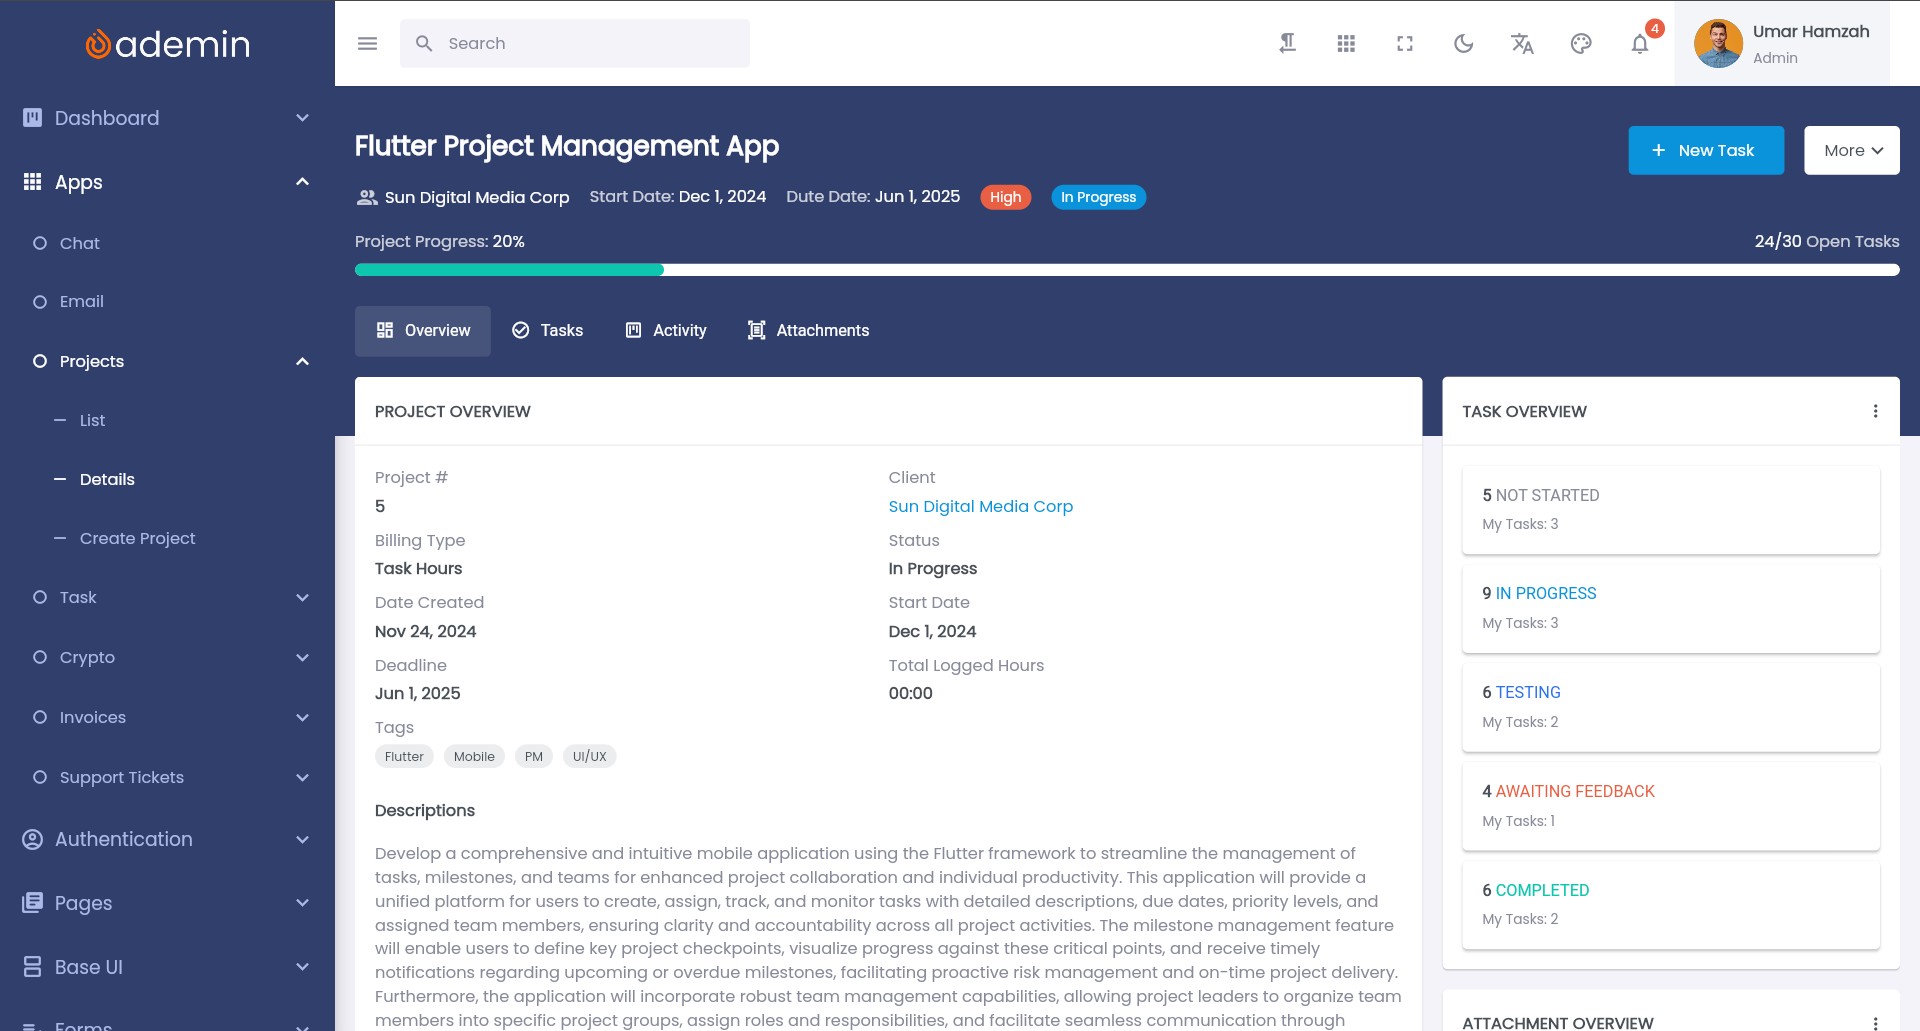Viewport: 1920px width, 1031px height.
Task: Switch to the Attachments tab
Action: click(x=808, y=331)
